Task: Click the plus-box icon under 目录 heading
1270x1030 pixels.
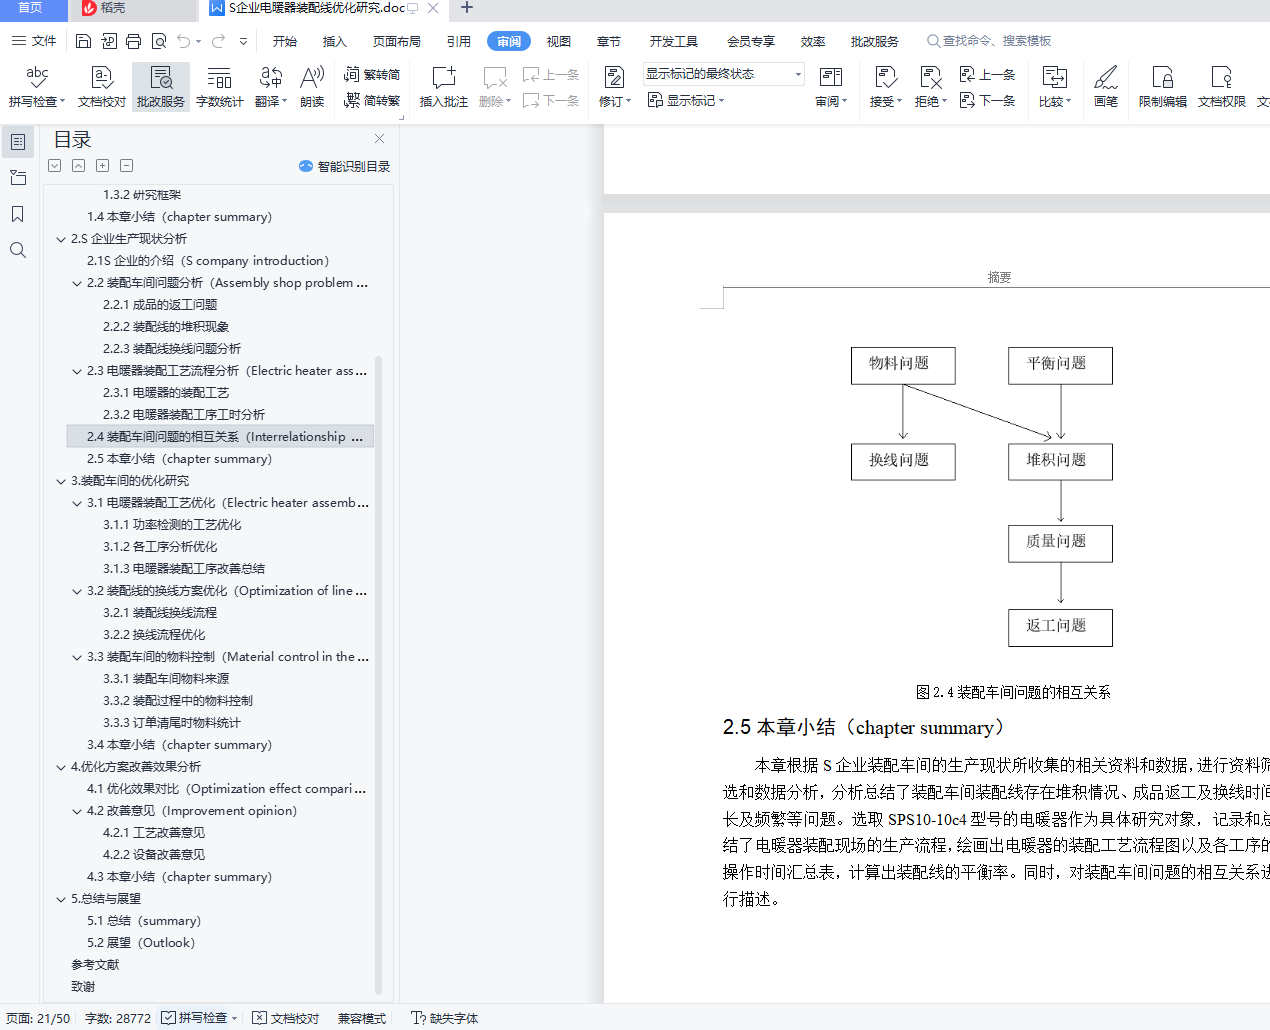Action: tap(102, 166)
